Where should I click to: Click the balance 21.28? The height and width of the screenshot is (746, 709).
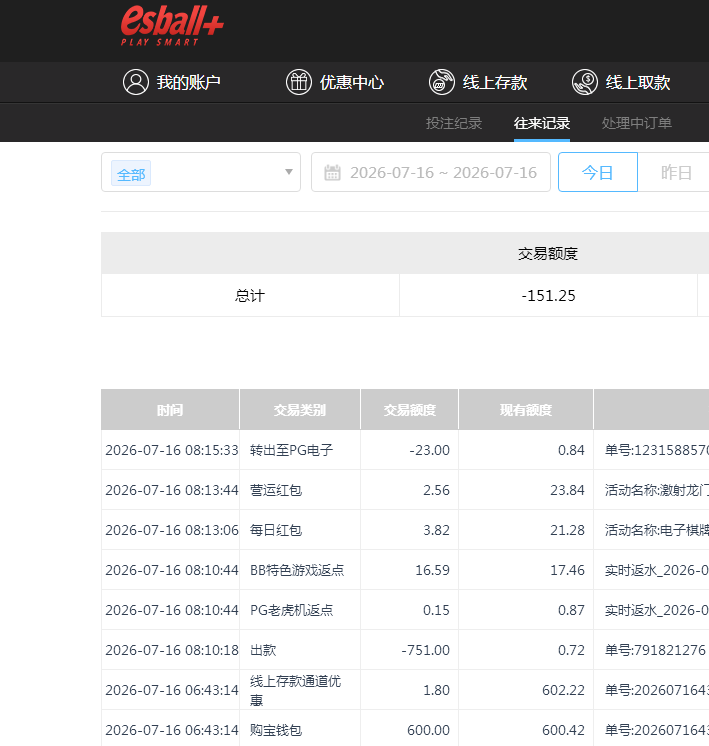(x=567, y=530)
